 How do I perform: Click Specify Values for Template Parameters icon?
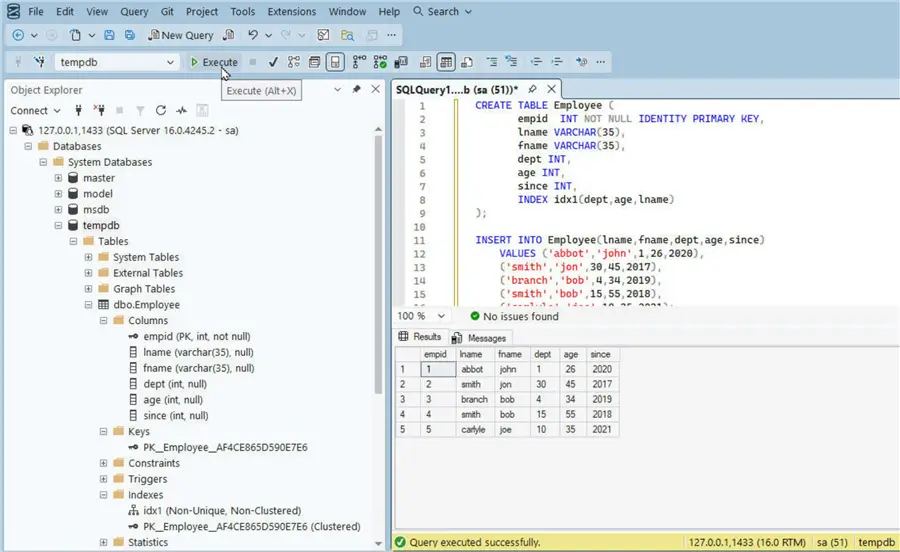[x=581, y=62]
